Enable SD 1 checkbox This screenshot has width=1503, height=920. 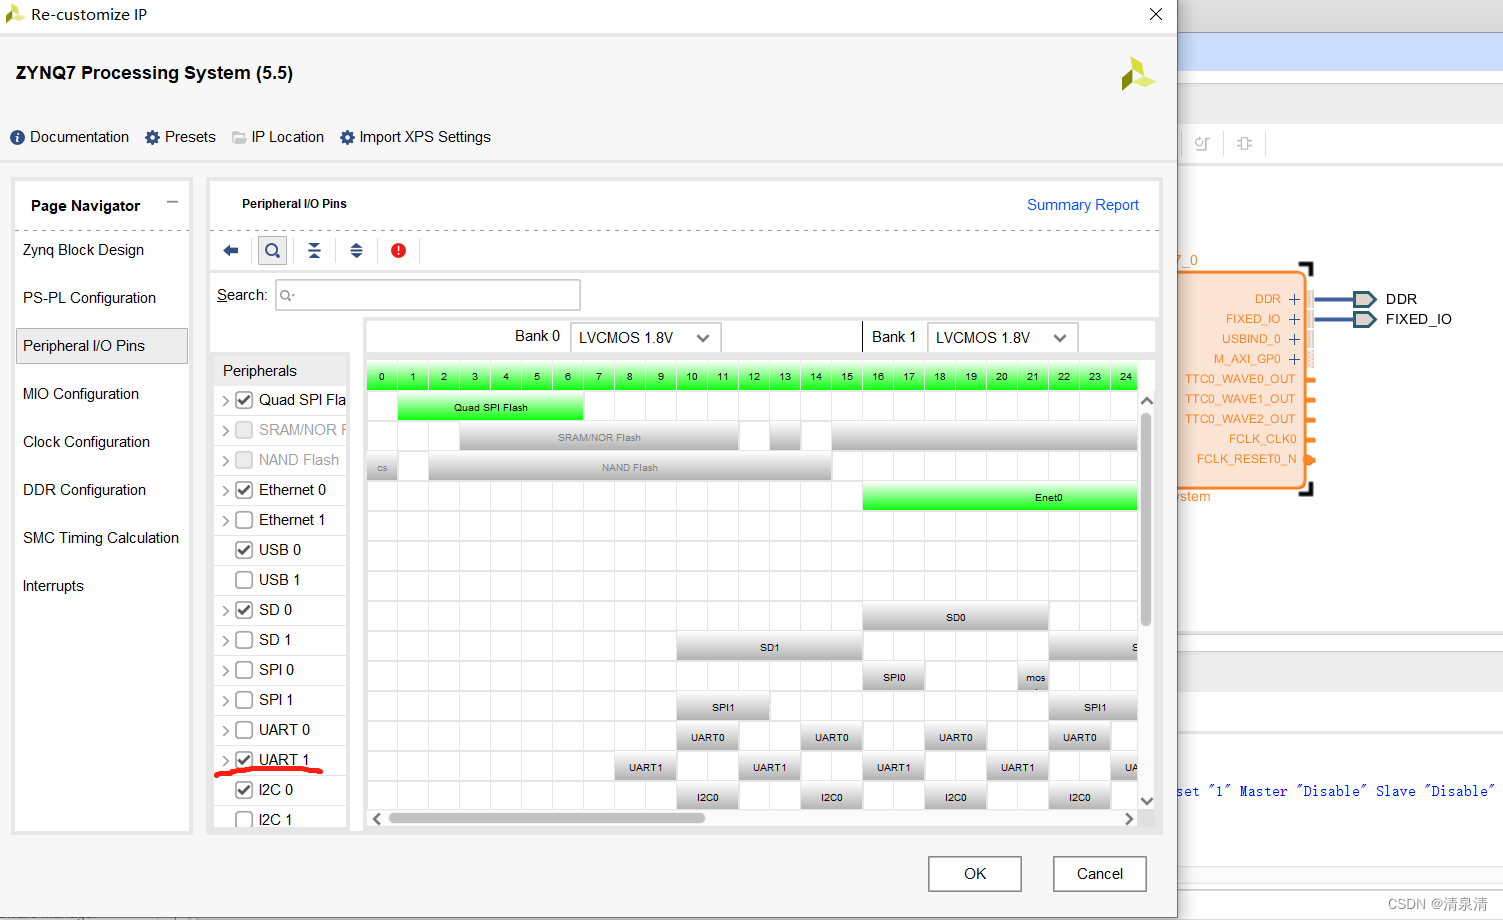[x=244, y=640]
